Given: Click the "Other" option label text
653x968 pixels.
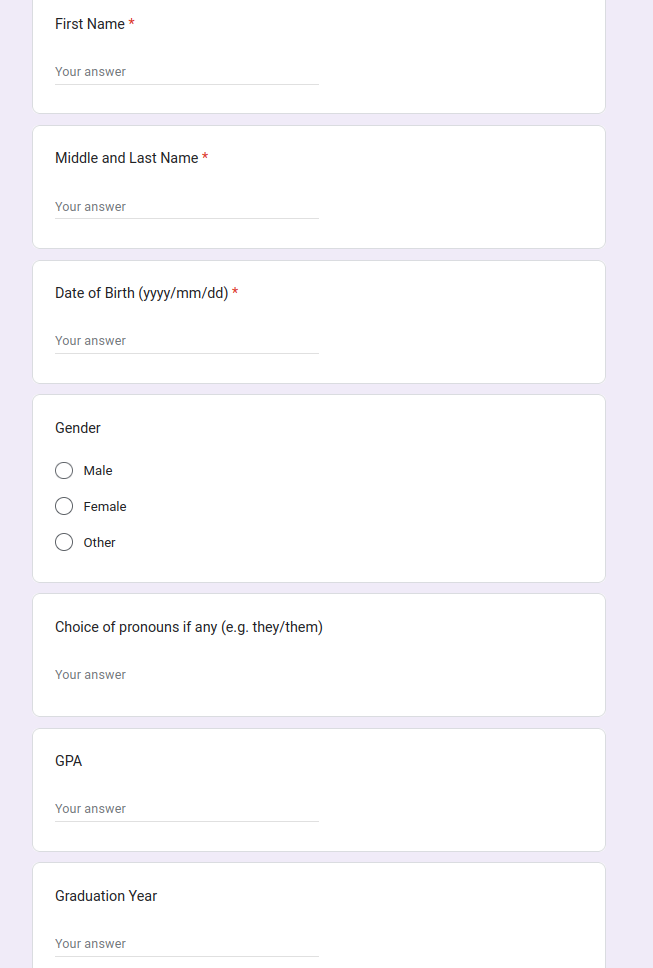Looking at the screenshot, I should click(100, 543).
